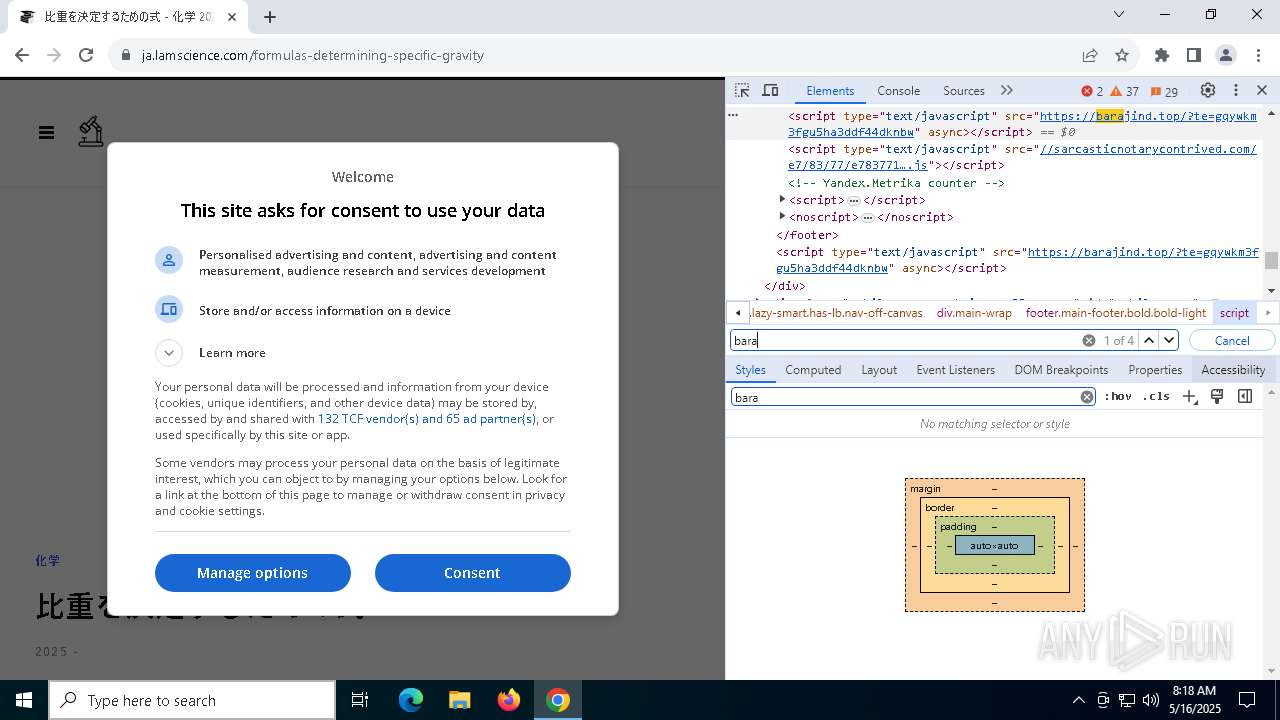Open Chrome three-dot menu
Screen dimensions: 1280x720
[x=1257, y=55]
